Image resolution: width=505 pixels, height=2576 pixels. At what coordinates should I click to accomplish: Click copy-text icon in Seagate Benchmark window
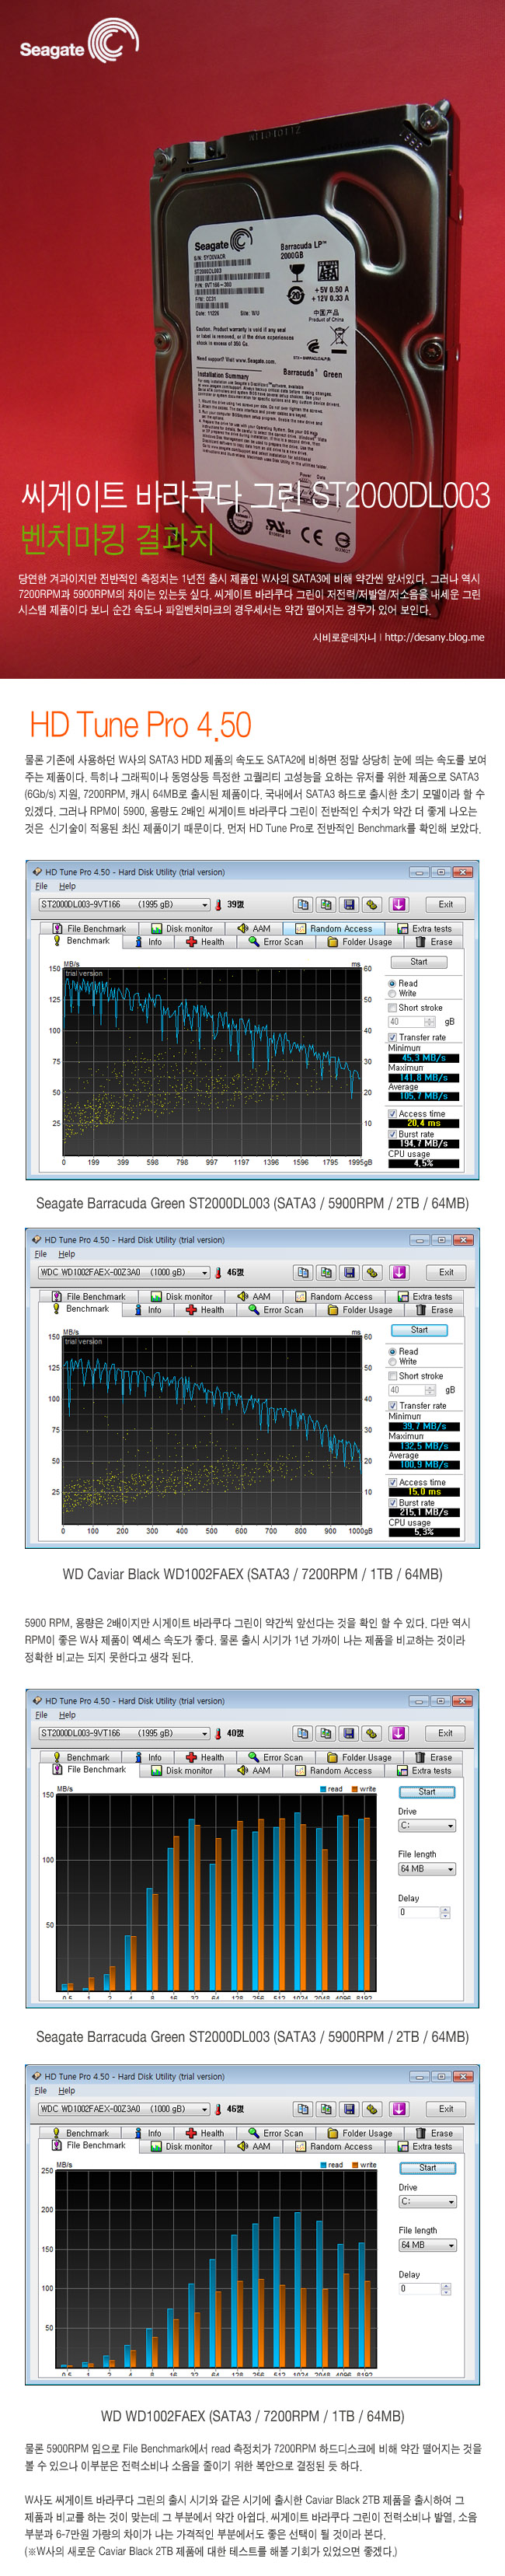pos(302,904)
